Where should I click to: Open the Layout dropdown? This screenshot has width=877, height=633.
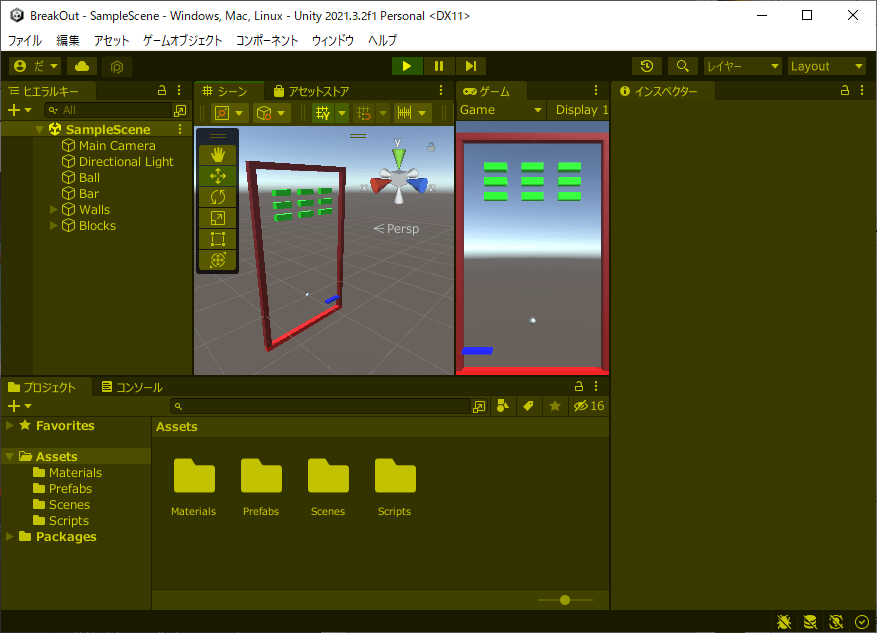click(x=827, y=66)
